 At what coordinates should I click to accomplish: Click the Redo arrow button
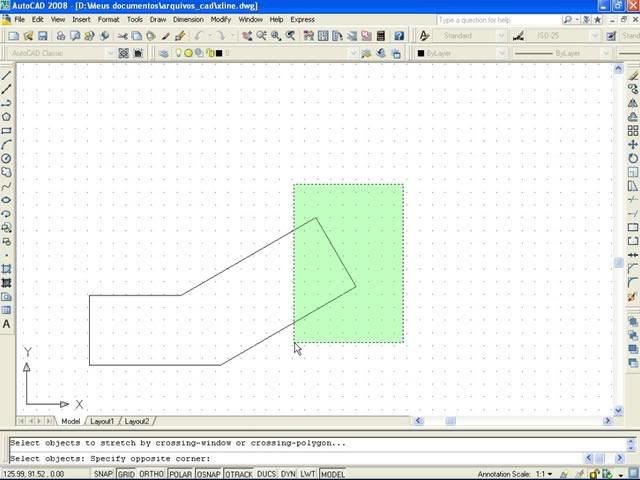(220, 36)
